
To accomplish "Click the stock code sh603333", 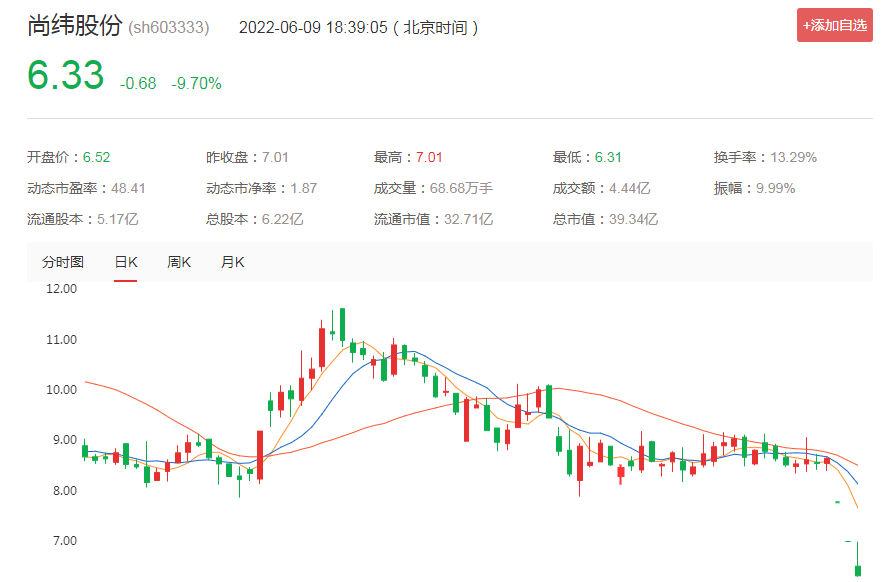I will pyautogui.click(x=169, y=27).
